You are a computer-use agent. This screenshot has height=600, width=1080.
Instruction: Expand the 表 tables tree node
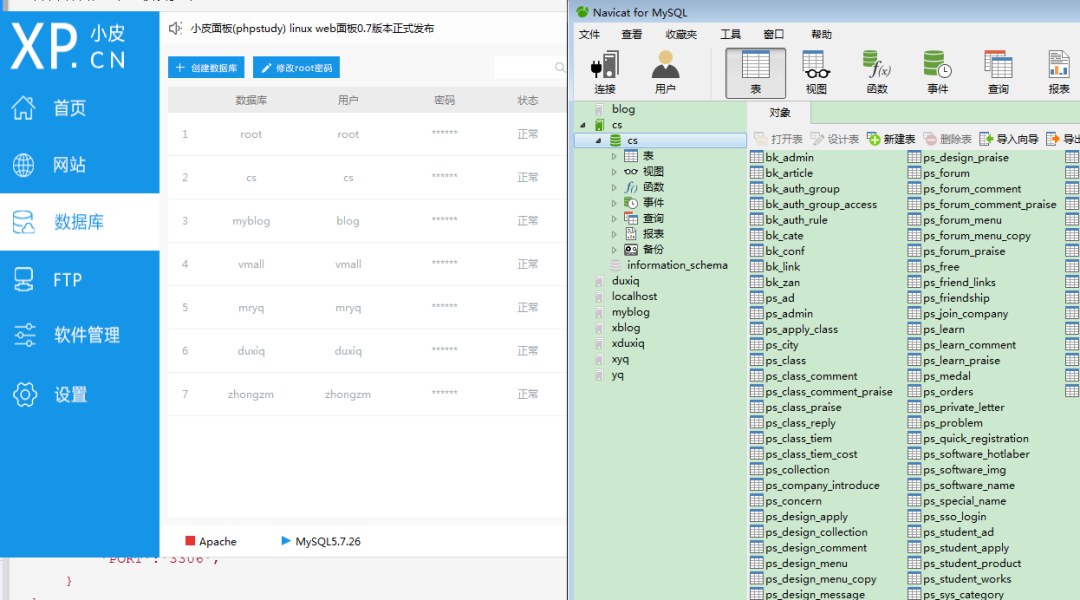(614, 156)
